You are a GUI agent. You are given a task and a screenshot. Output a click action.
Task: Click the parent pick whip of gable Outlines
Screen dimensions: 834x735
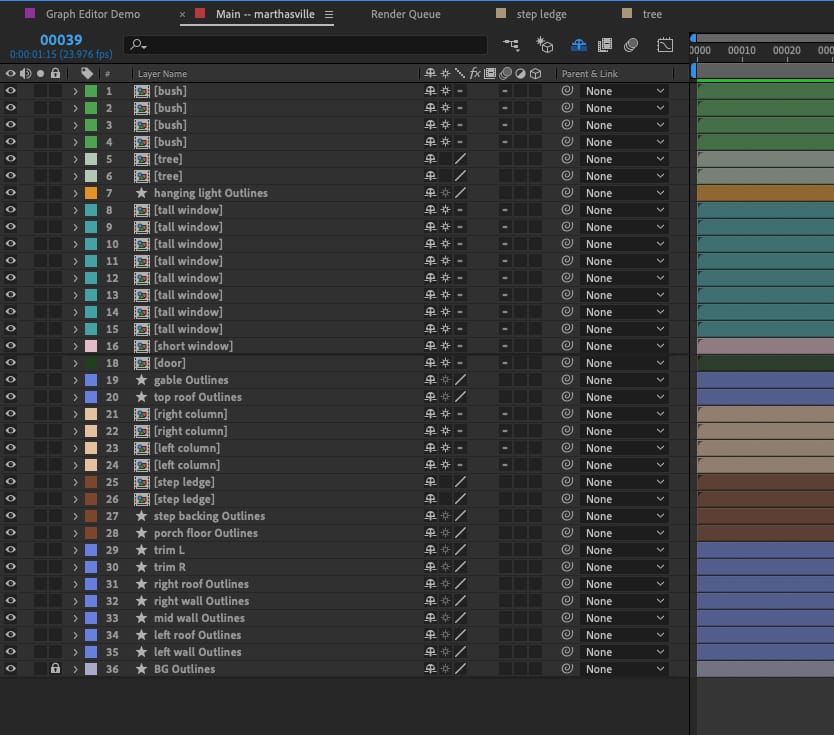tap(568, 380)
